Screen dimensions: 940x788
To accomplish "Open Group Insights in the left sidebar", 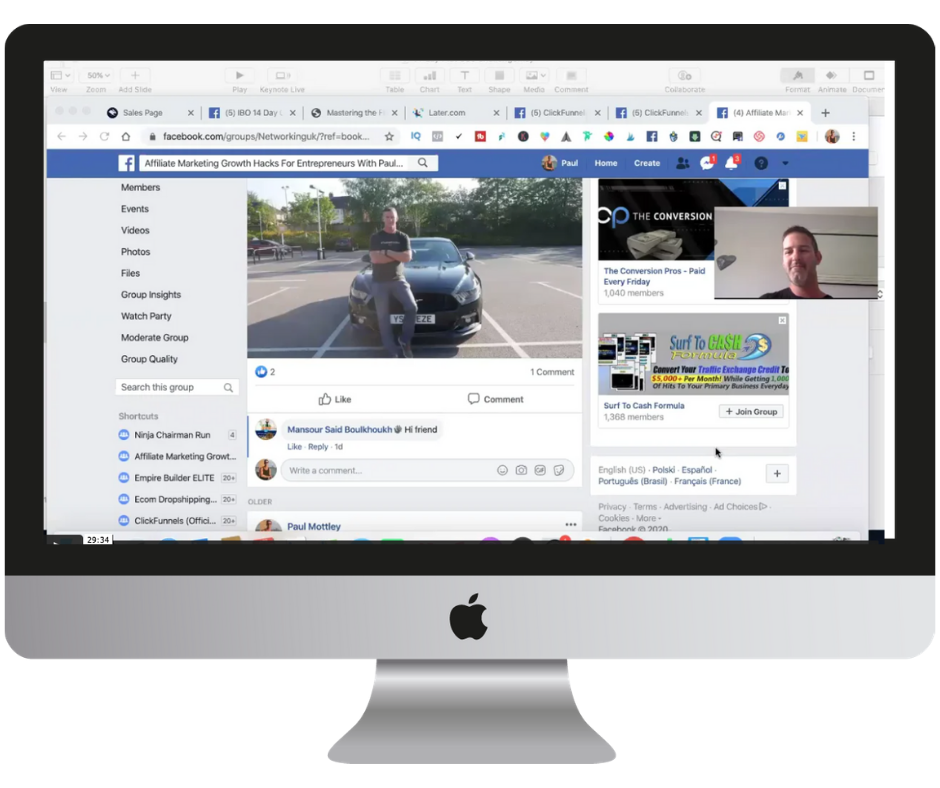I will [x=151, y=295].
